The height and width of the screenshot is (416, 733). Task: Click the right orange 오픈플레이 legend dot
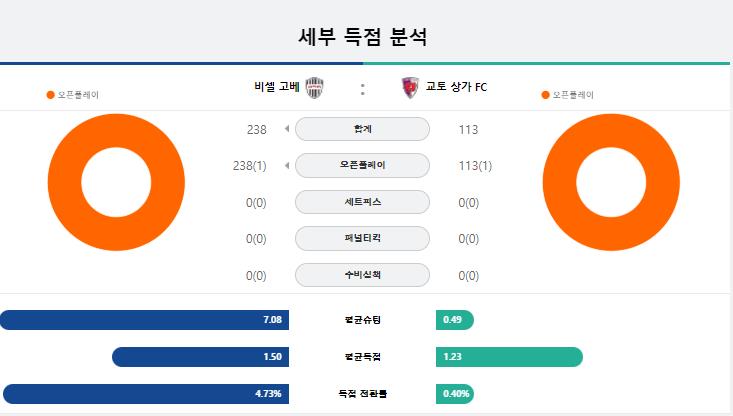[545, 95]
